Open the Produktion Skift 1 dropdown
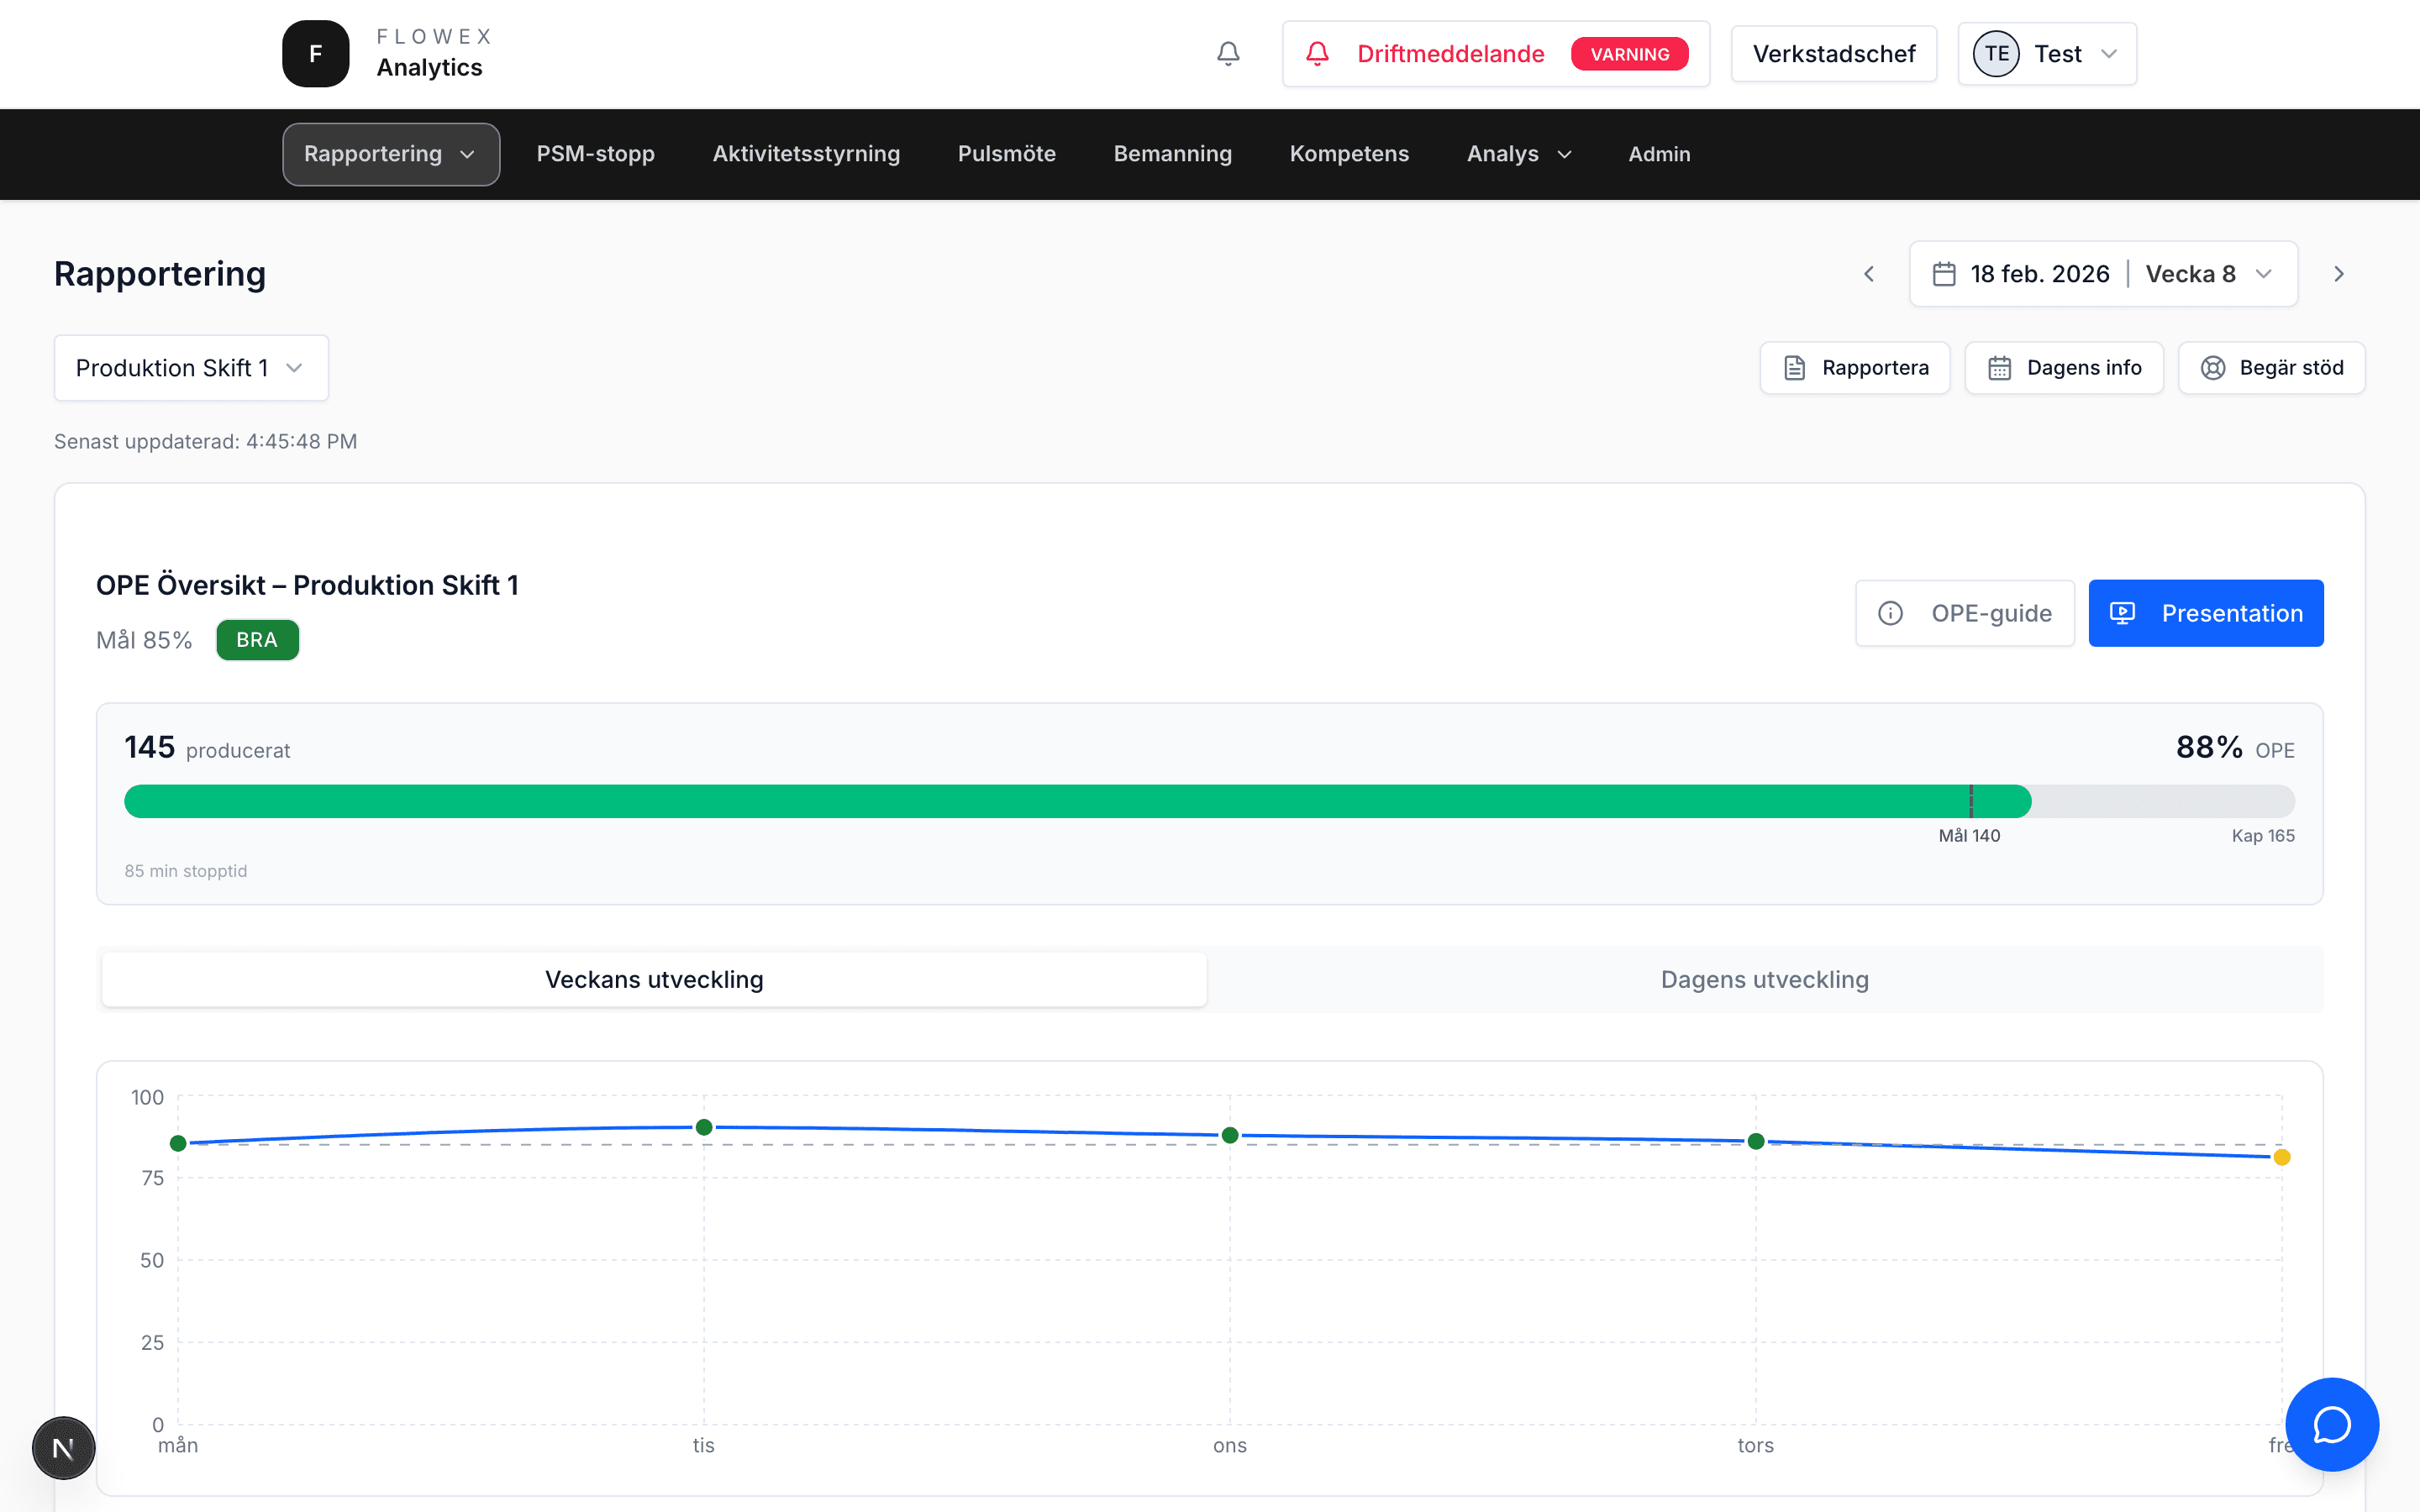The image size is (2420, 1512). [x=190, y=367]
